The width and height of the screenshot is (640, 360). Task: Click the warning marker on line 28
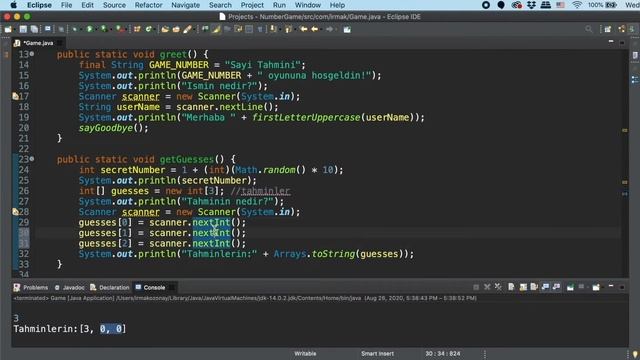pyautogui.click(x=15, y=212)
